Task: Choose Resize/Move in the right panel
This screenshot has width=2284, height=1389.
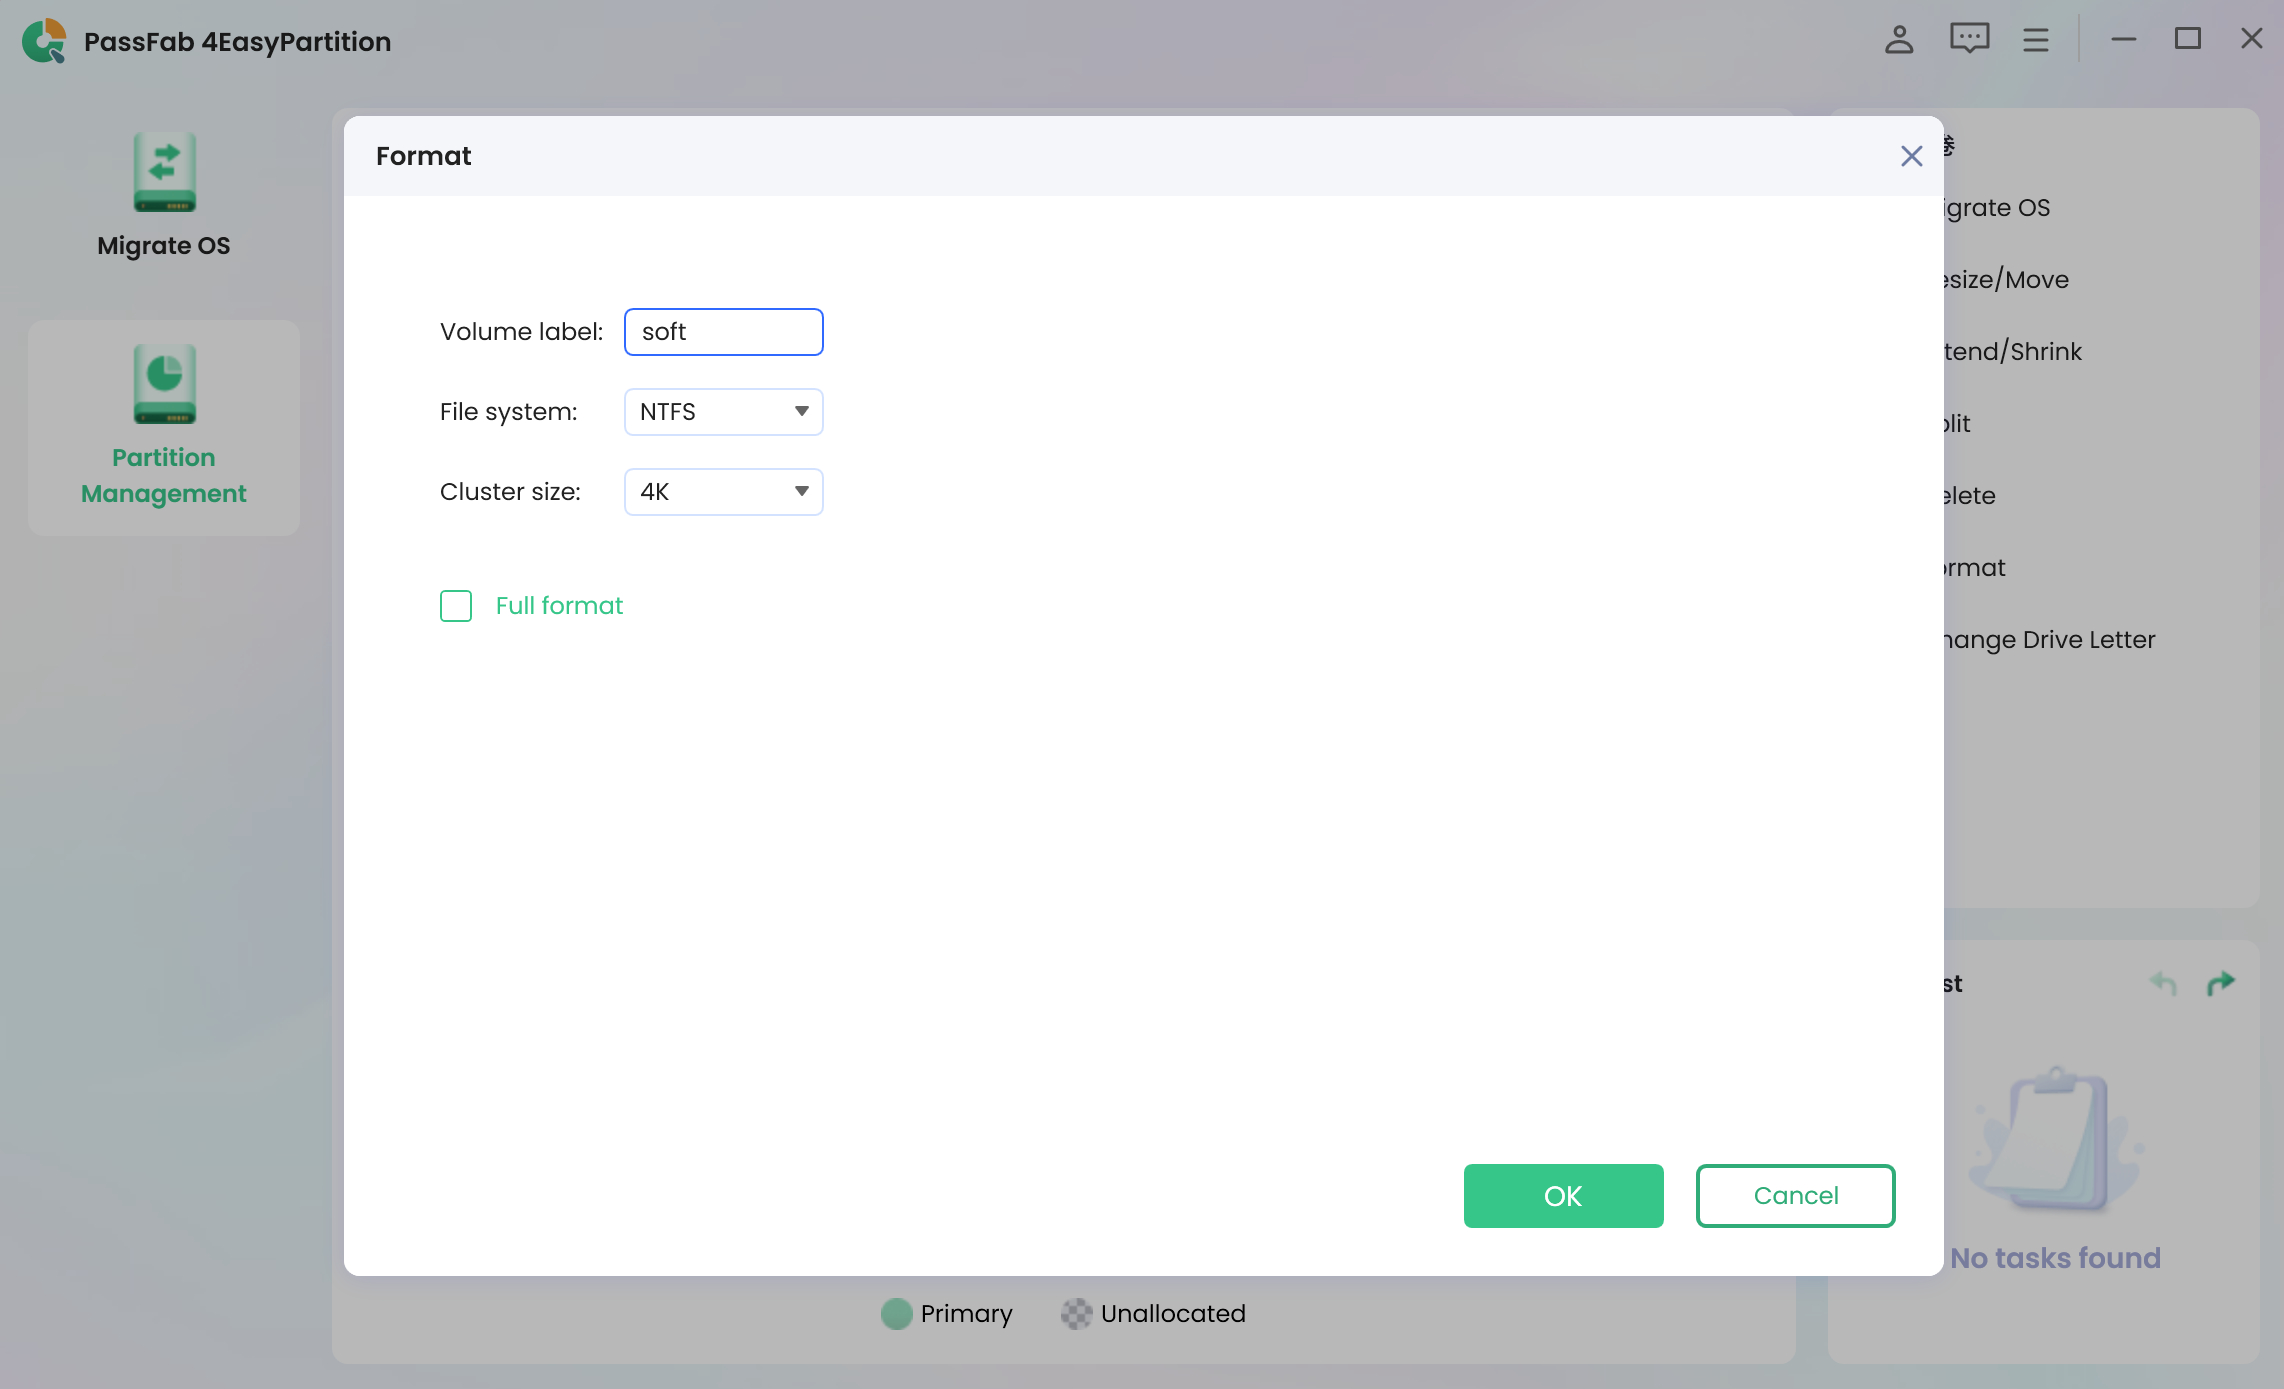Action: click(x=2006, y=280)
